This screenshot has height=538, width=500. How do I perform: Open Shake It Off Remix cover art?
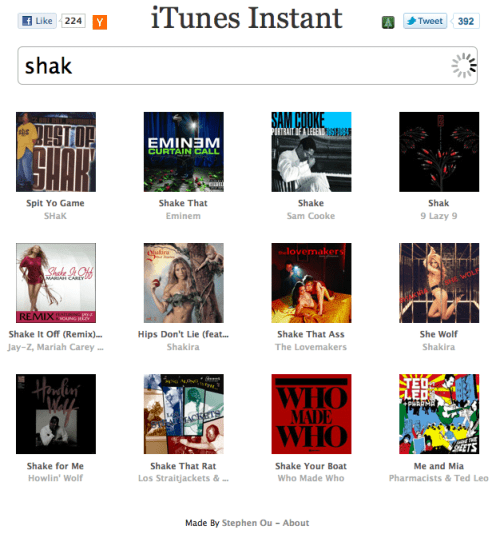[56, 283]
